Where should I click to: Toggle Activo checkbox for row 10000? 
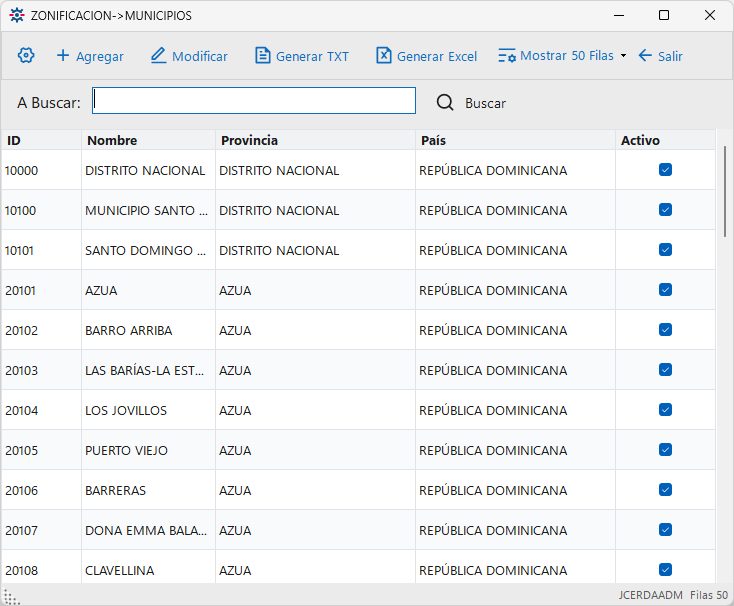[665, 169]
